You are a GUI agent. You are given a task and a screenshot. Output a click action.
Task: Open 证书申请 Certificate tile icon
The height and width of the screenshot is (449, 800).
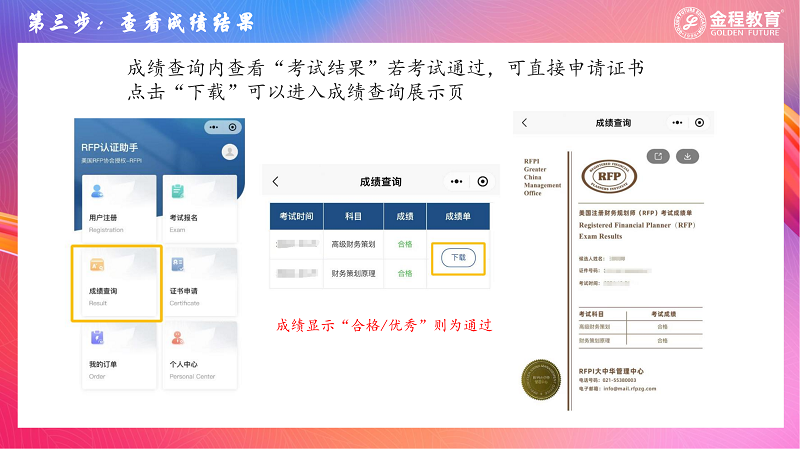[178, 264]
